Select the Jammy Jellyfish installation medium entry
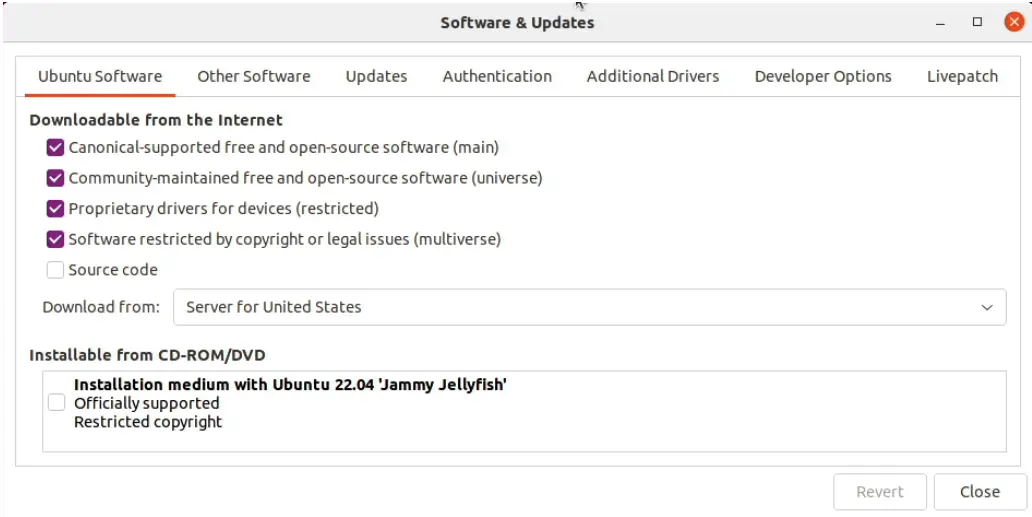Image resolution: width=1032 pixels, height=517 pixels. coord(290,385)
